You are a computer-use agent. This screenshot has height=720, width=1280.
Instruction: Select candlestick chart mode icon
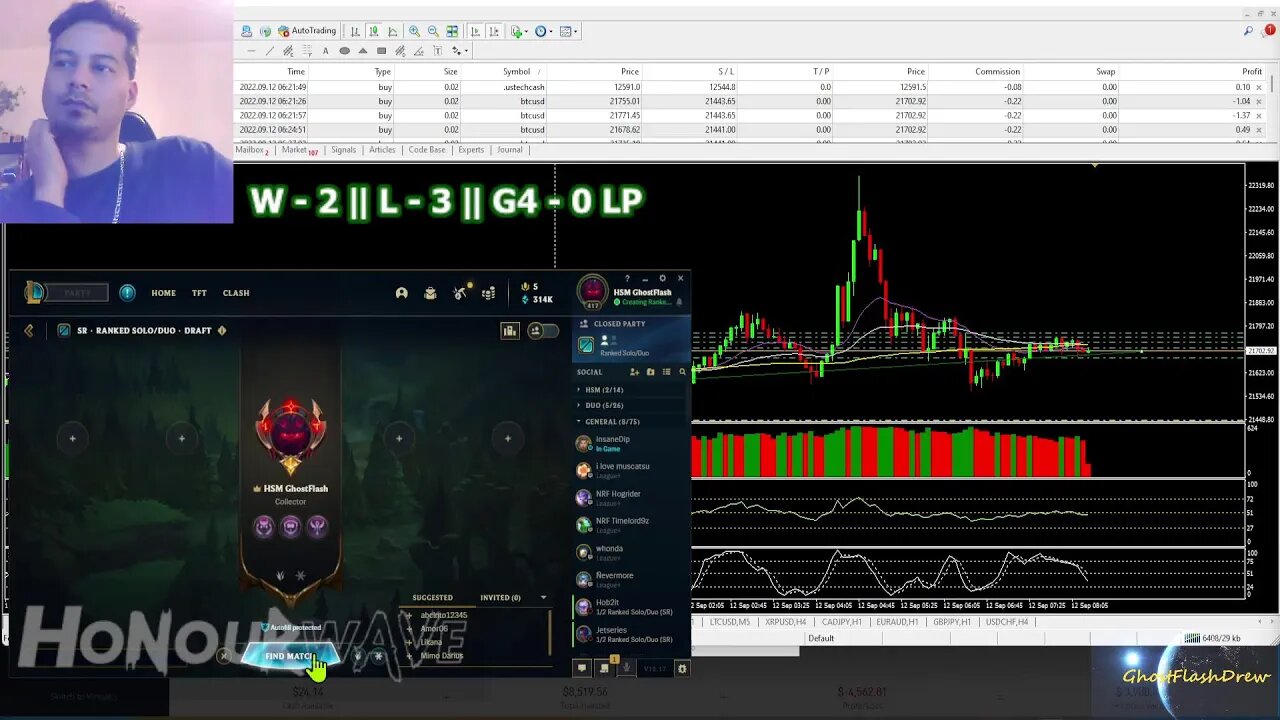click(x=373, y=31)
